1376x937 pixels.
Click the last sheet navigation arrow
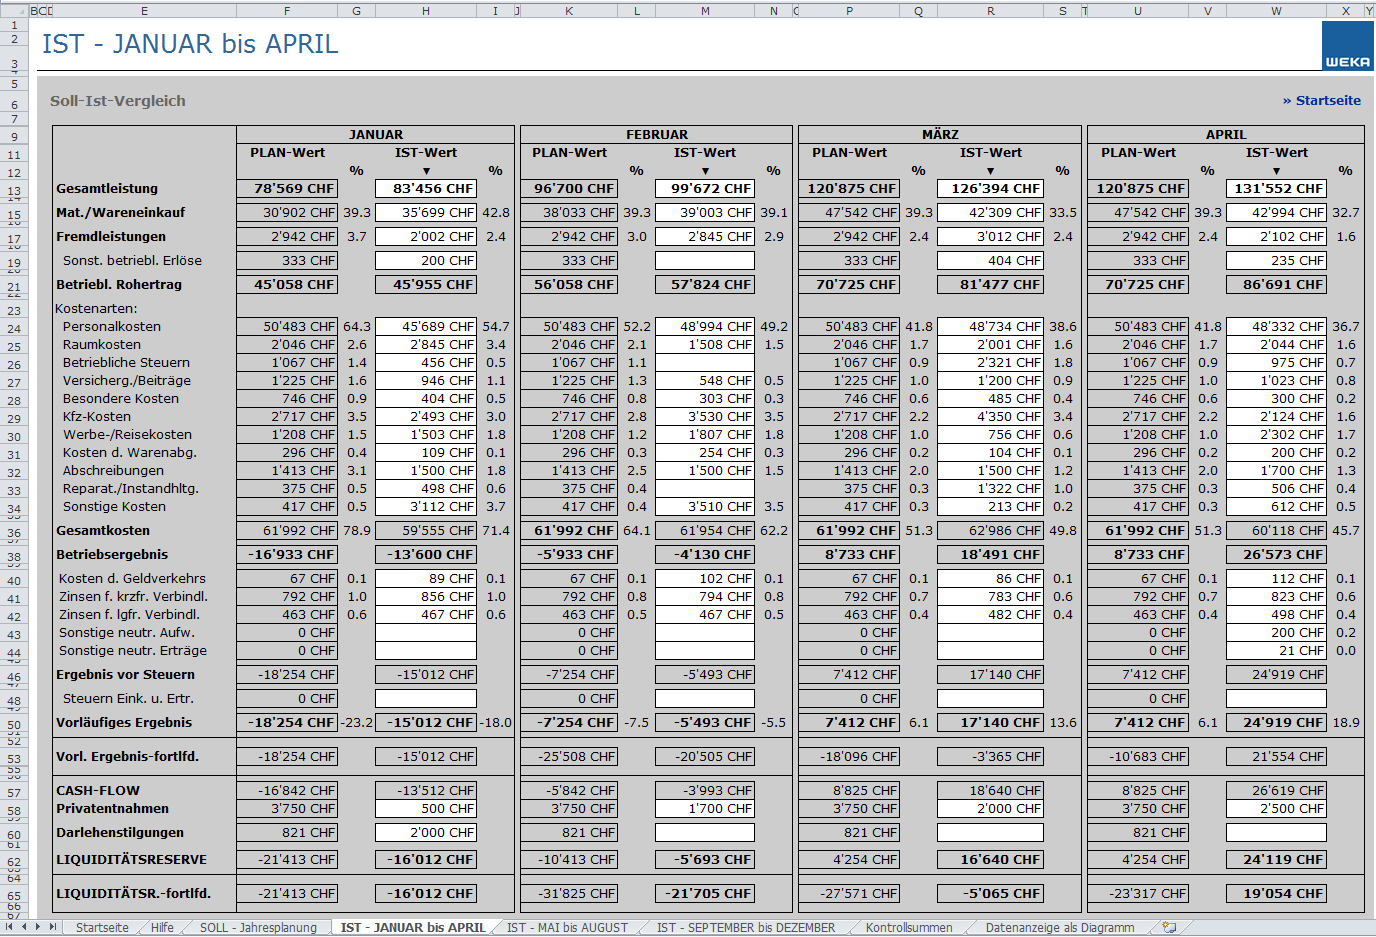(x=53, y=927)
